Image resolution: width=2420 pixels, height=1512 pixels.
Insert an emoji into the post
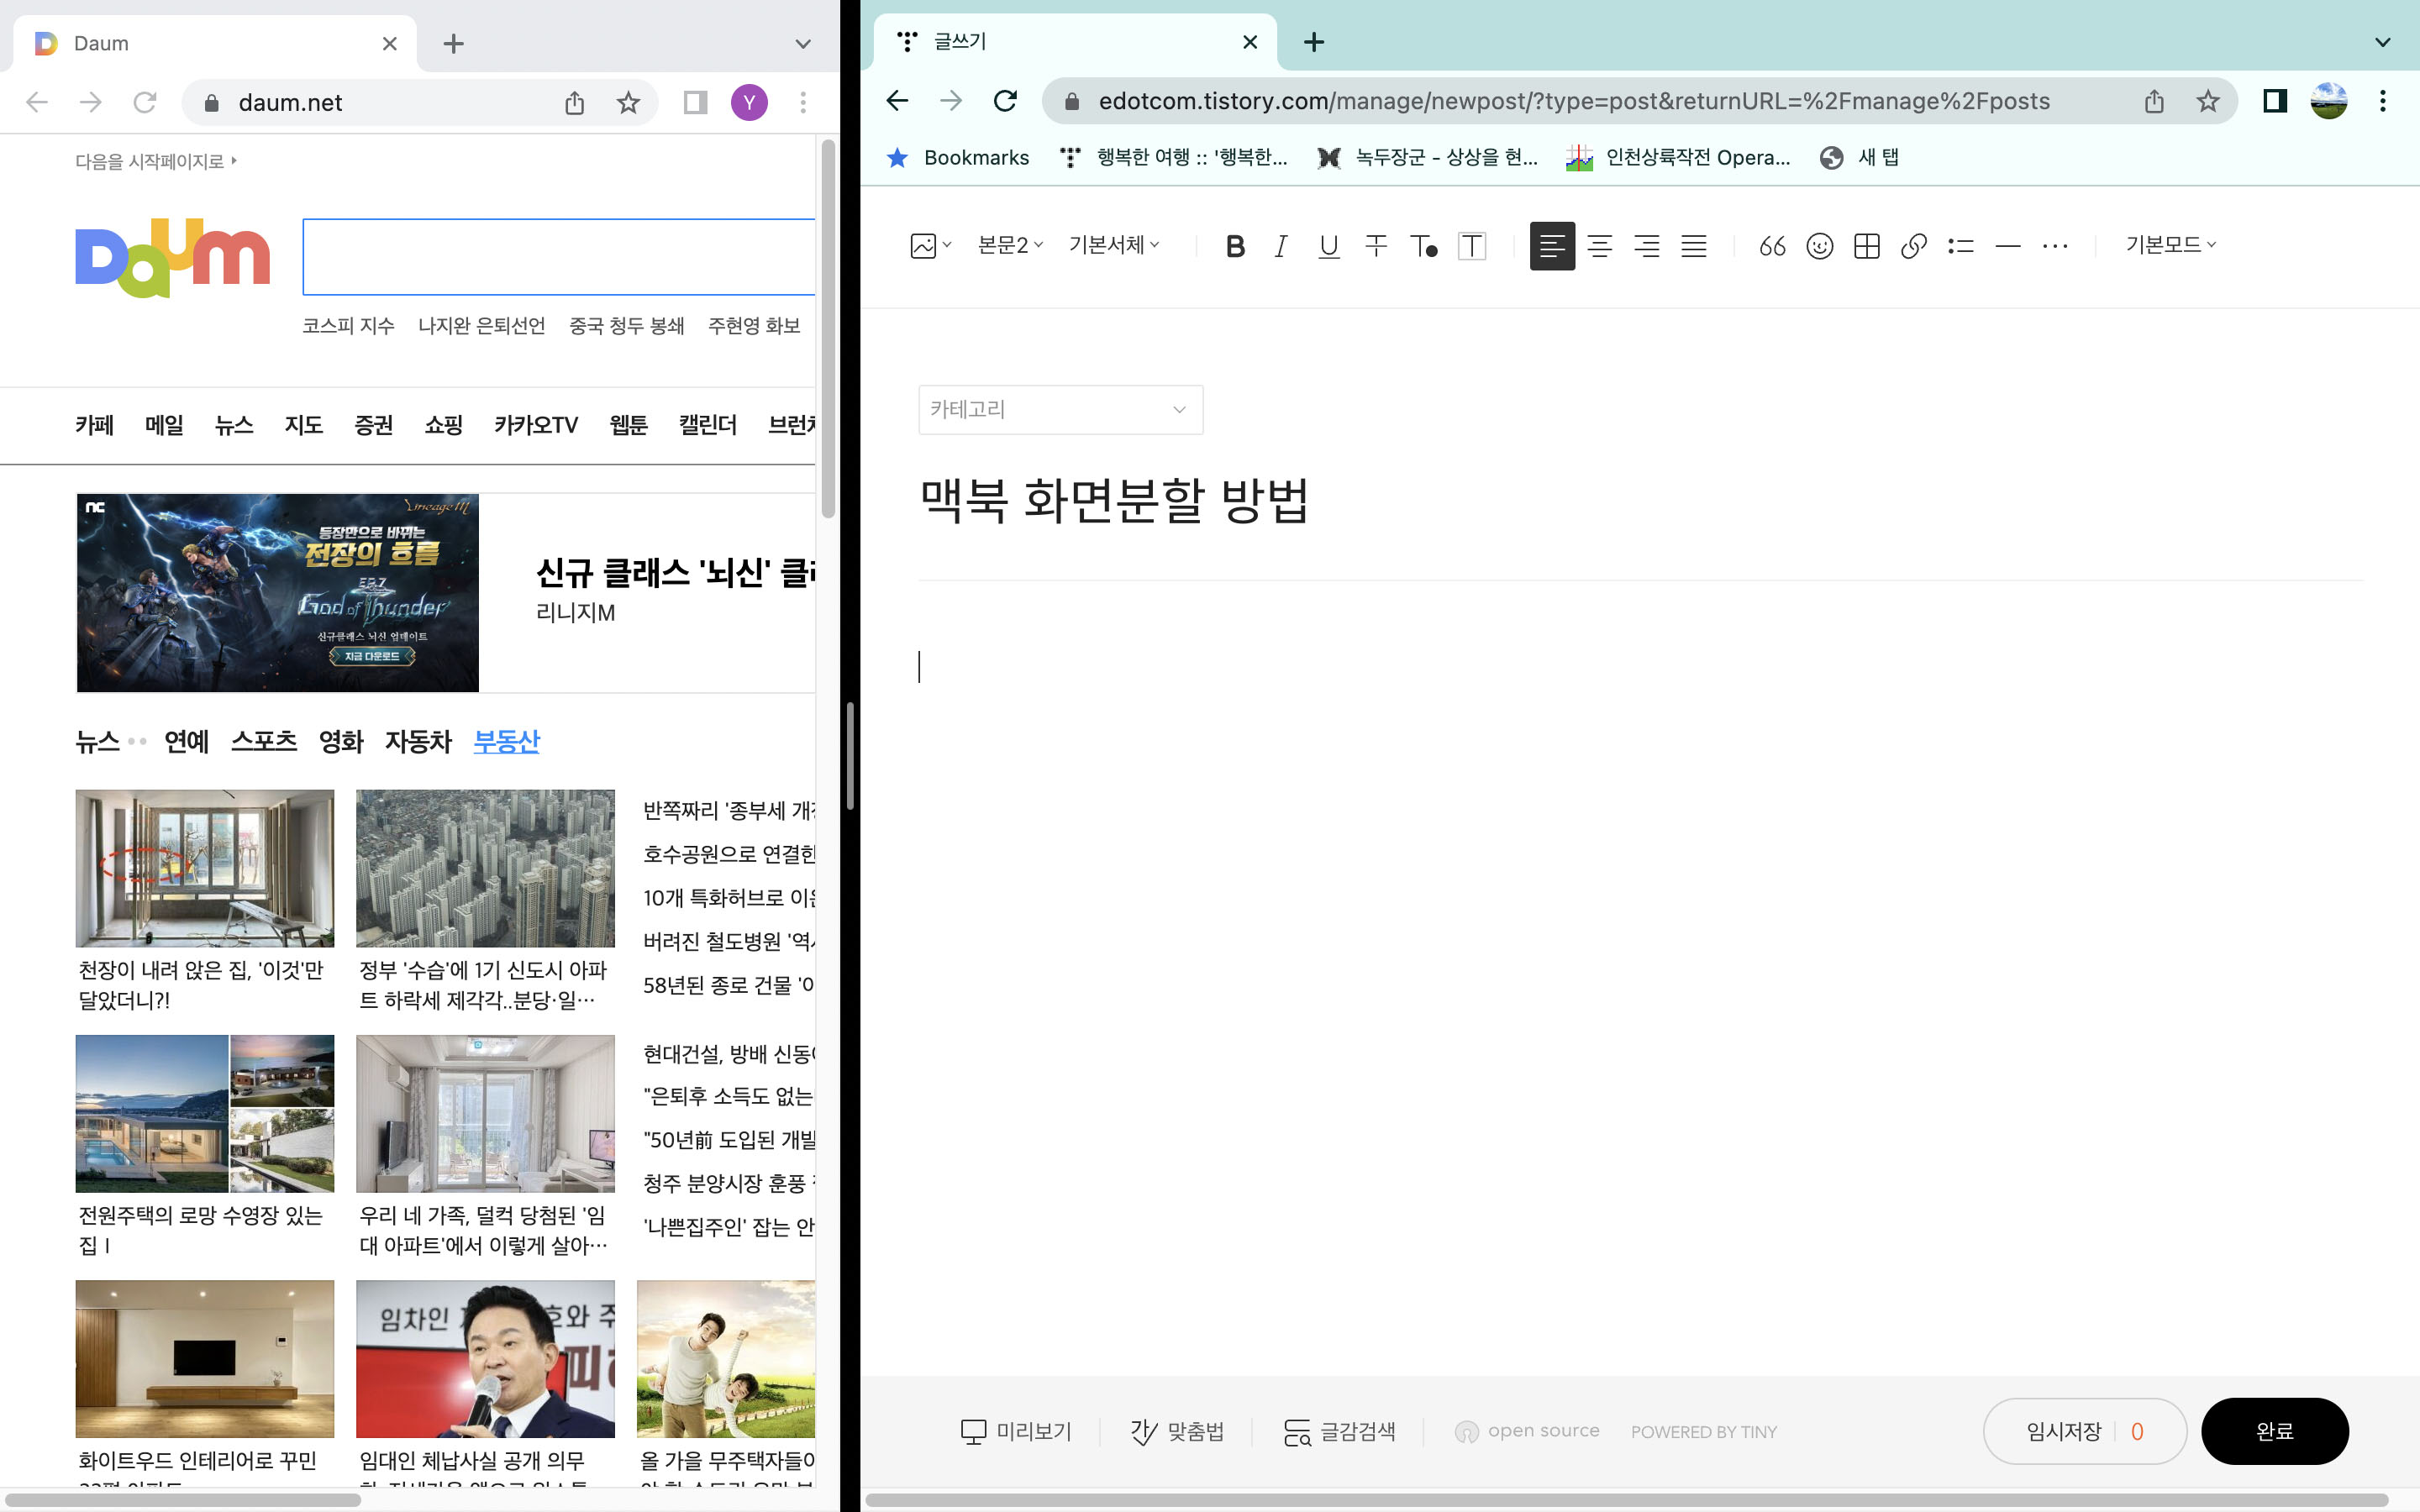click(1819, 246)
